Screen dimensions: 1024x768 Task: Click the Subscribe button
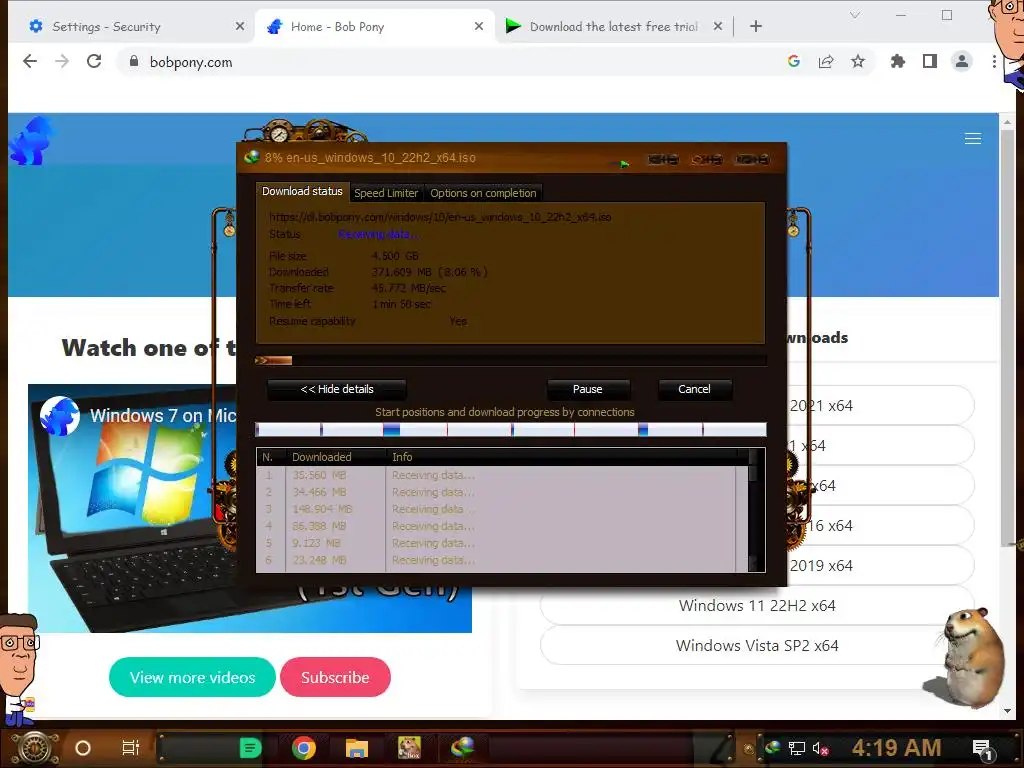tap(335, 677)
